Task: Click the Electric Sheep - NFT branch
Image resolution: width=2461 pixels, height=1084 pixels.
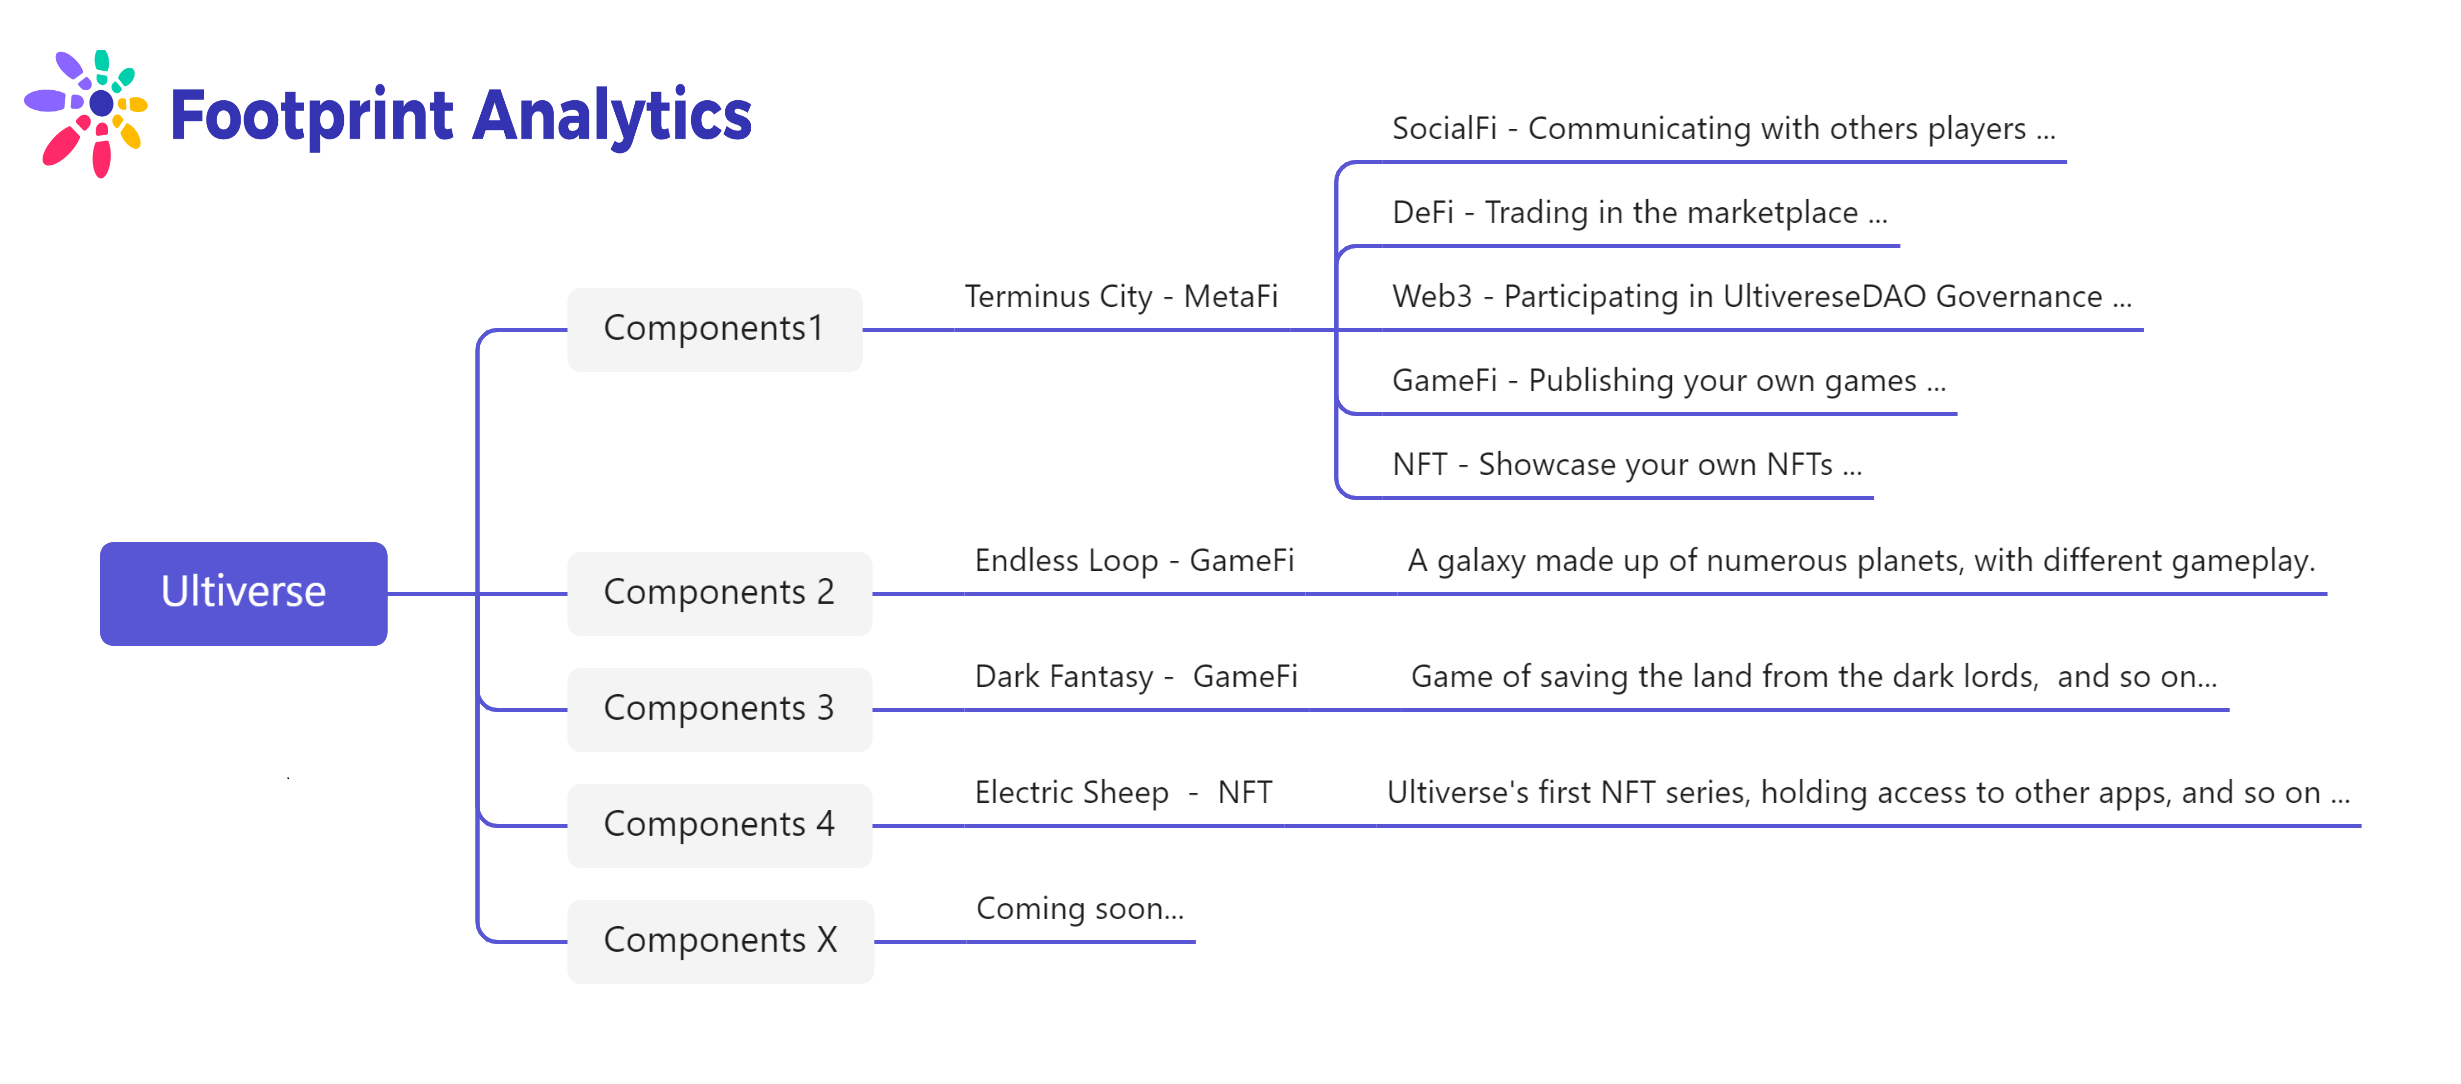Action: tap(1123, 793)
